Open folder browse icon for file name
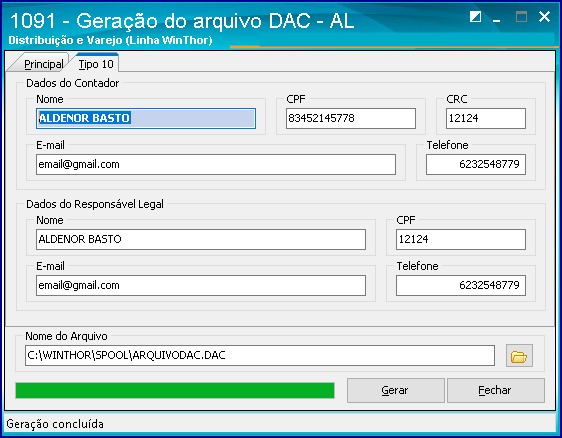The height and width of the screenshot is (438, 562). pyautogui.click(x=519, y=356)
